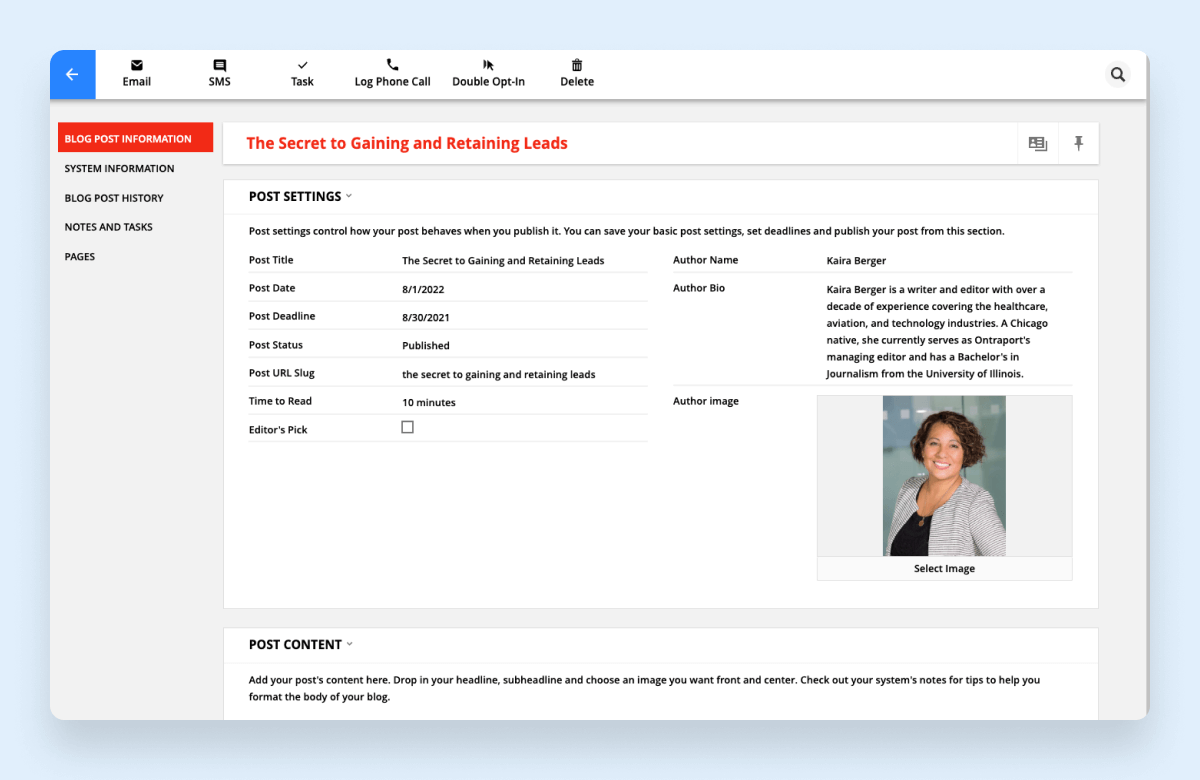
Task: Collapse the Post Content section
Action: click(349, 645)
